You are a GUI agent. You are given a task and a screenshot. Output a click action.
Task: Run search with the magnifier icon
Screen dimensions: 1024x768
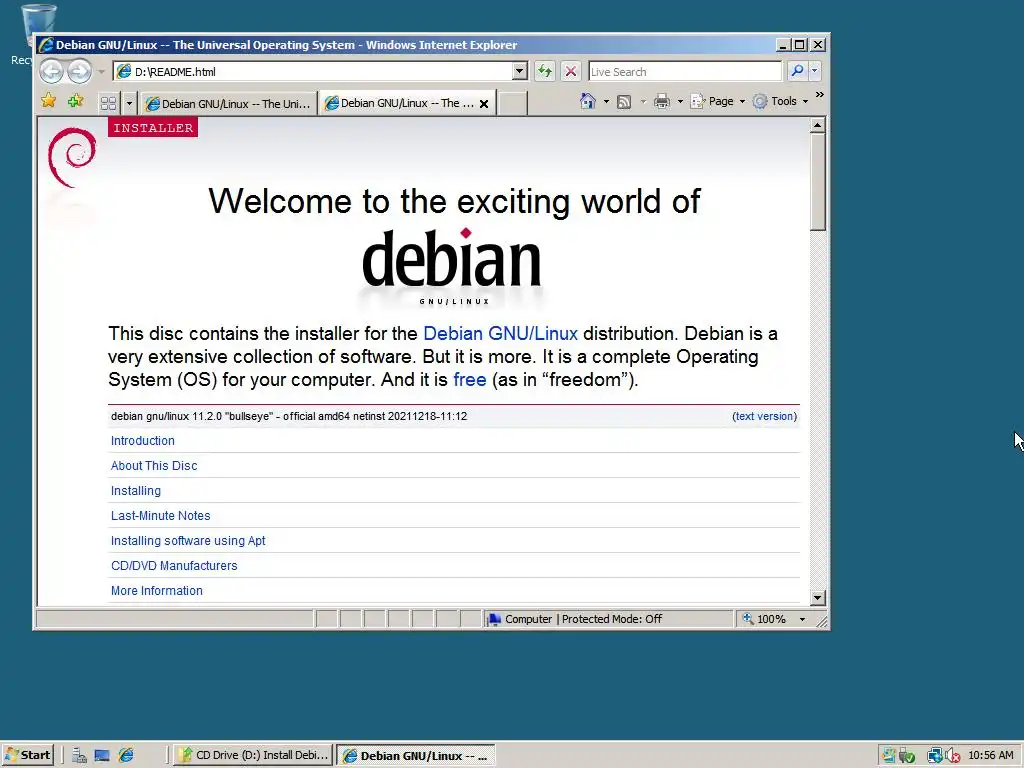(x=797, y=71)
